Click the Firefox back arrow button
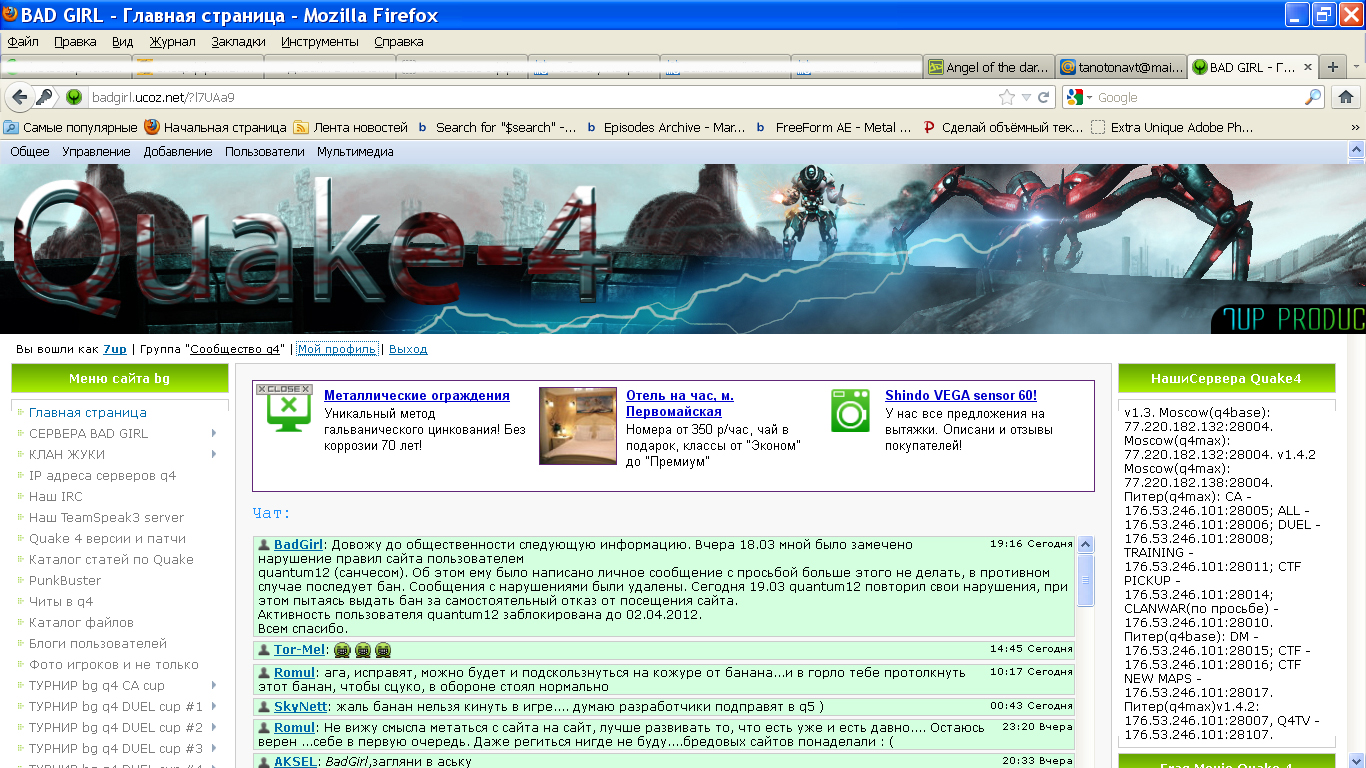The image size is (1366, 768). [18, 97]
